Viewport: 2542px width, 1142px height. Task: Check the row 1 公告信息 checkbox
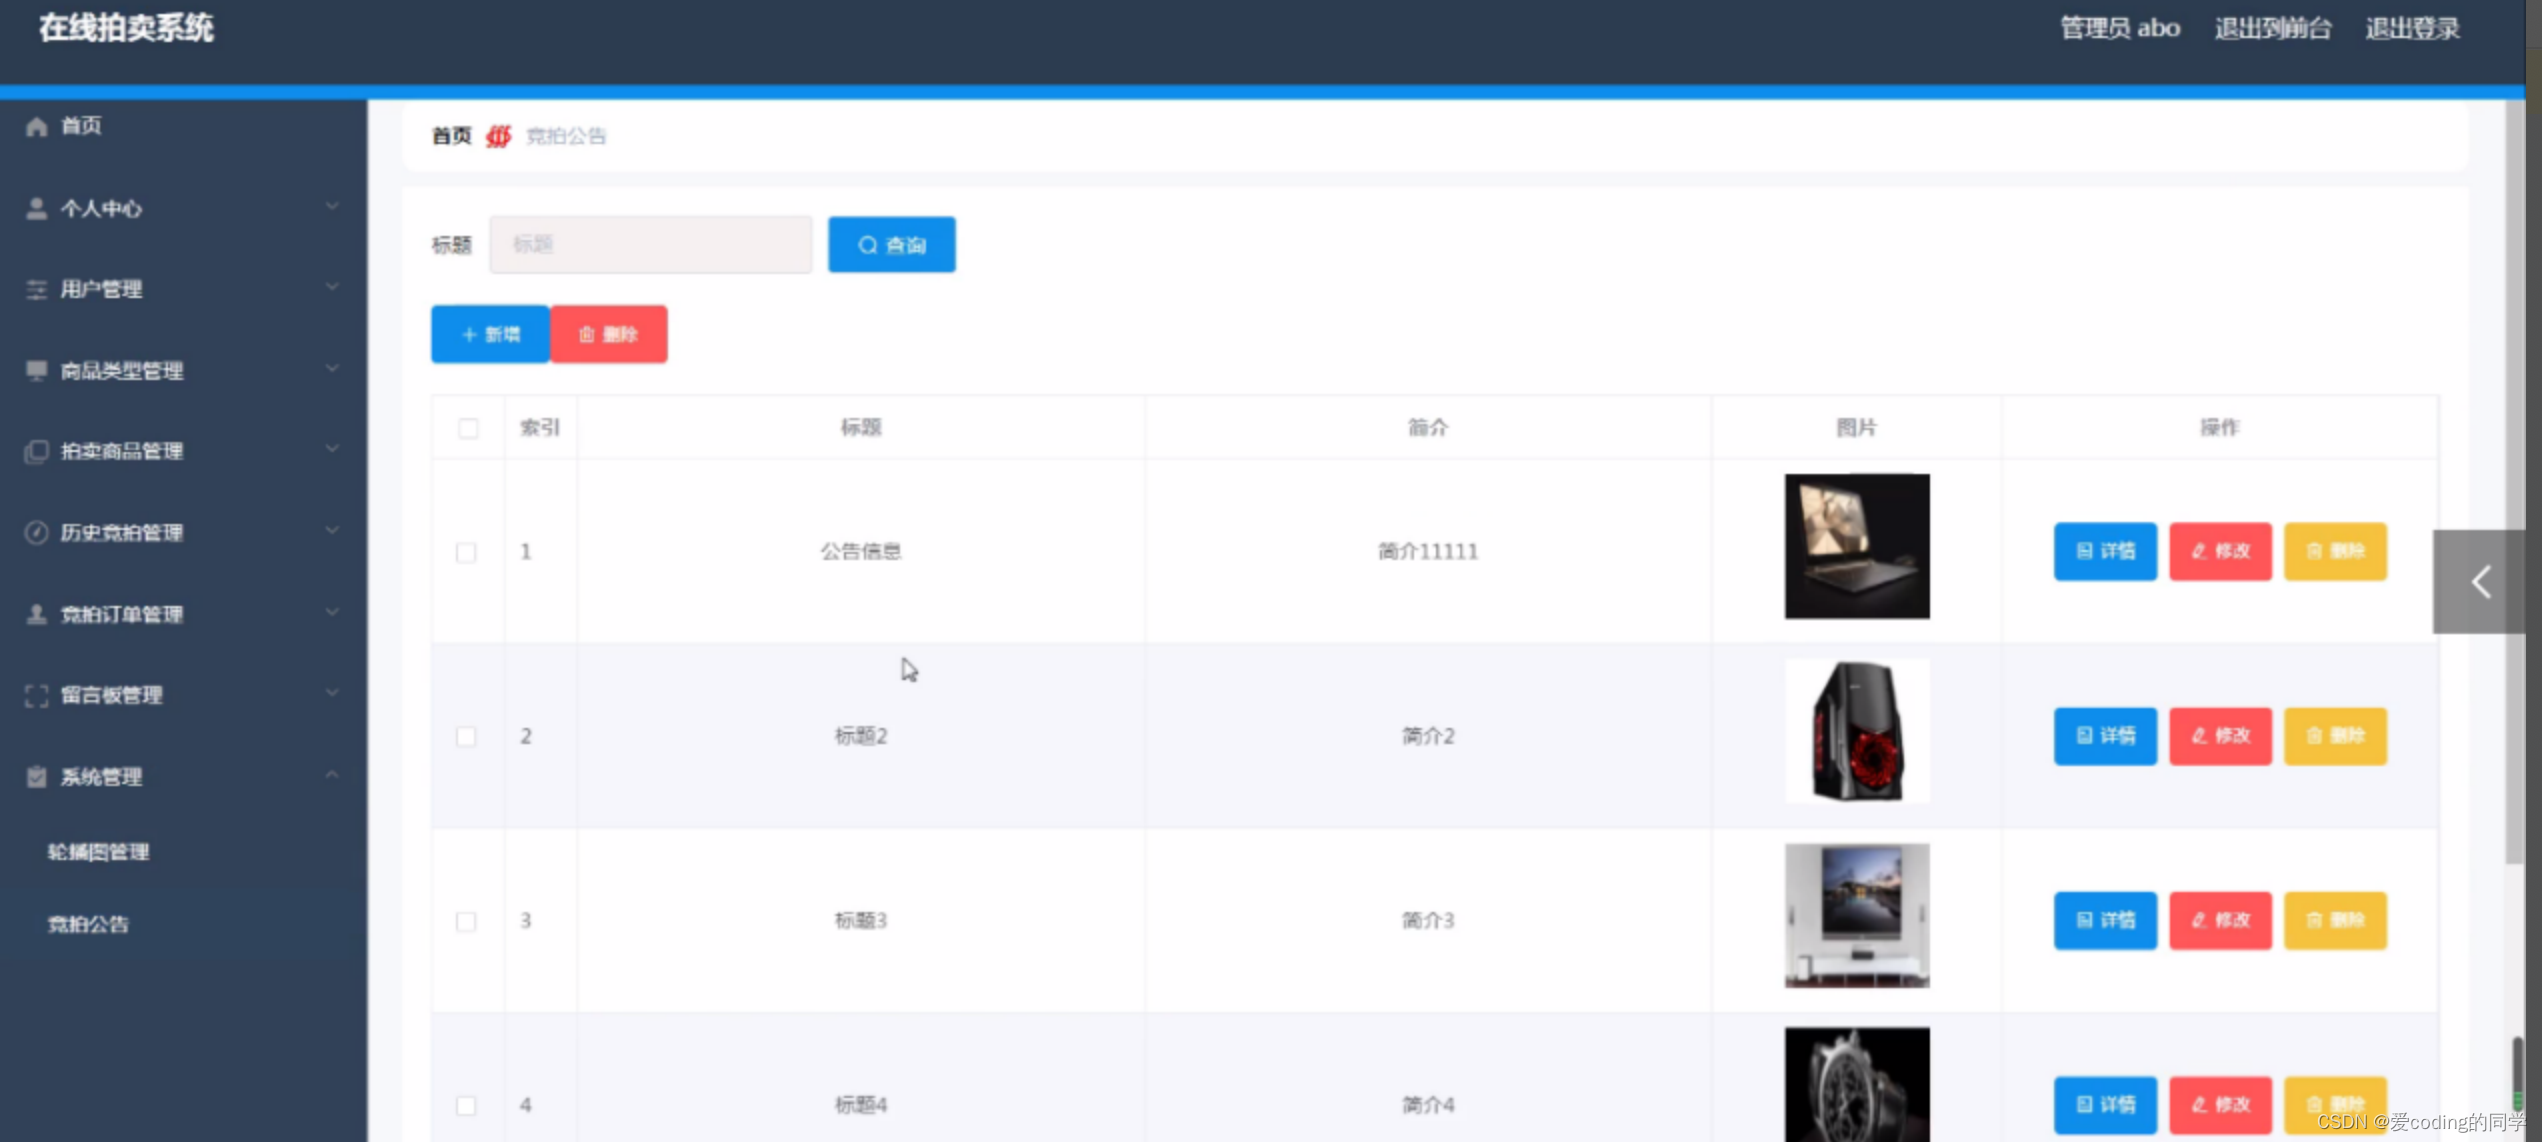pyautogui.click(x=466, y=552)
